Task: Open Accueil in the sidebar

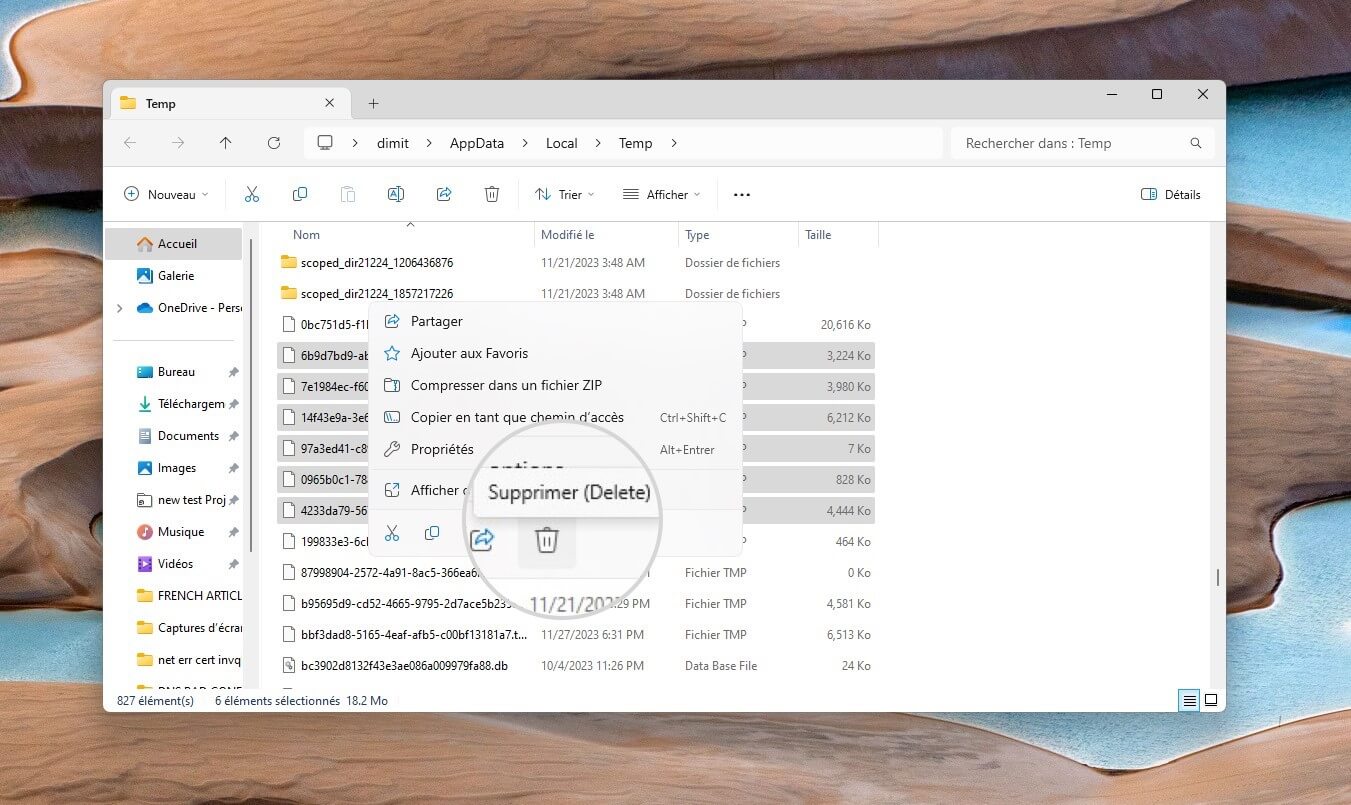Action: click(174, 244)
